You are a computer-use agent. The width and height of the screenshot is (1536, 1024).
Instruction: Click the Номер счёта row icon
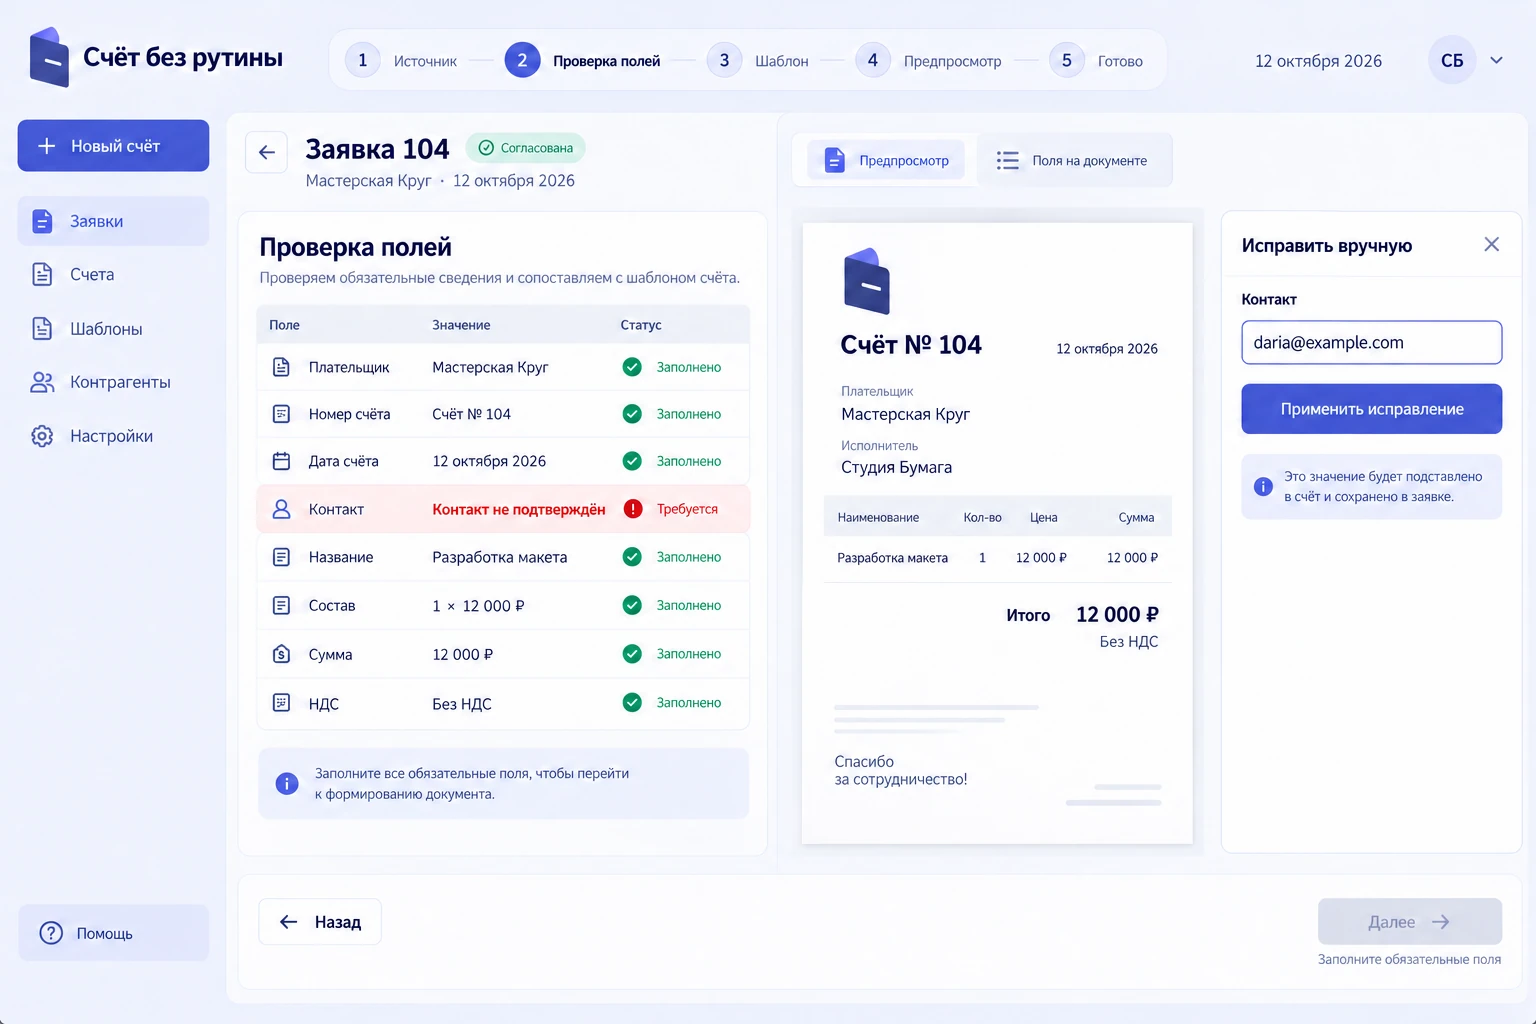(282, 414)
